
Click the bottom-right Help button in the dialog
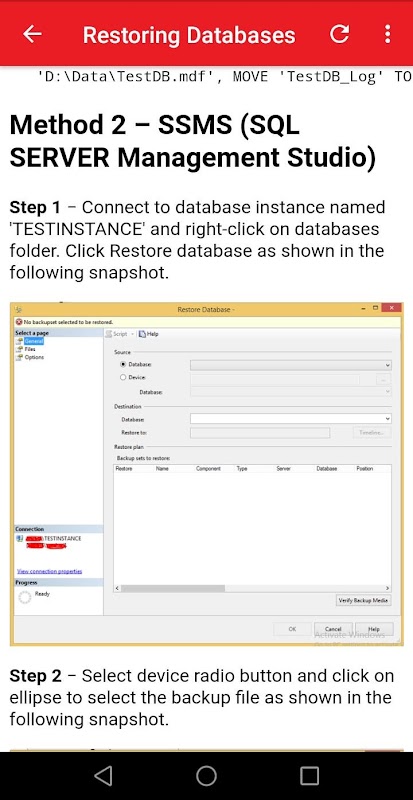point(374,629)
